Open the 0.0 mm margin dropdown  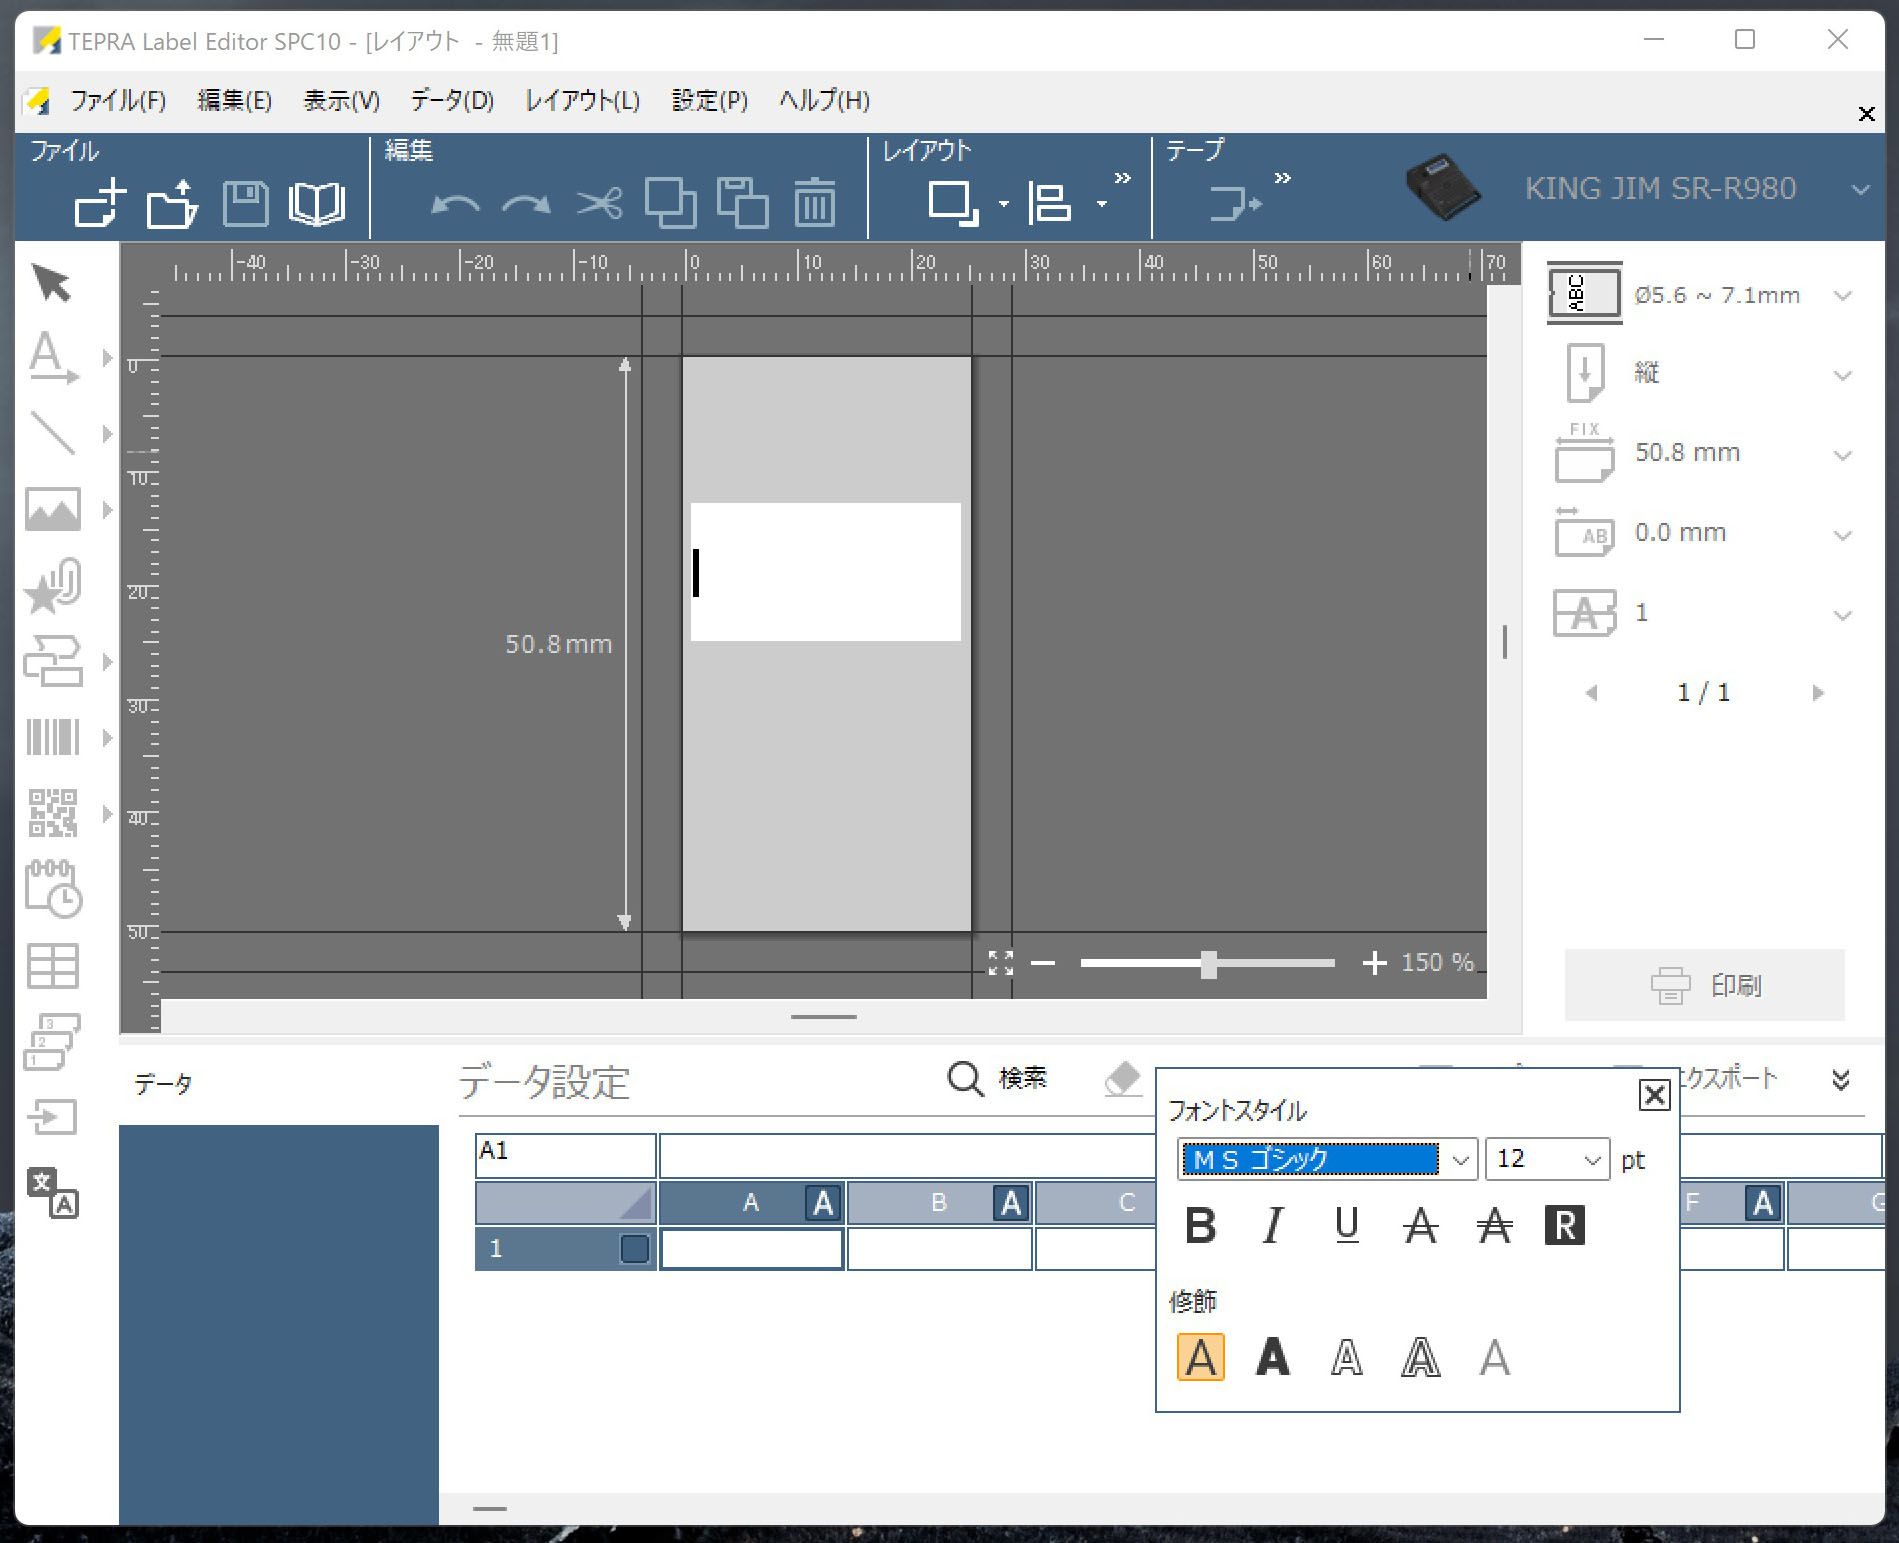pyautogui.click(x=1843, y=535)
